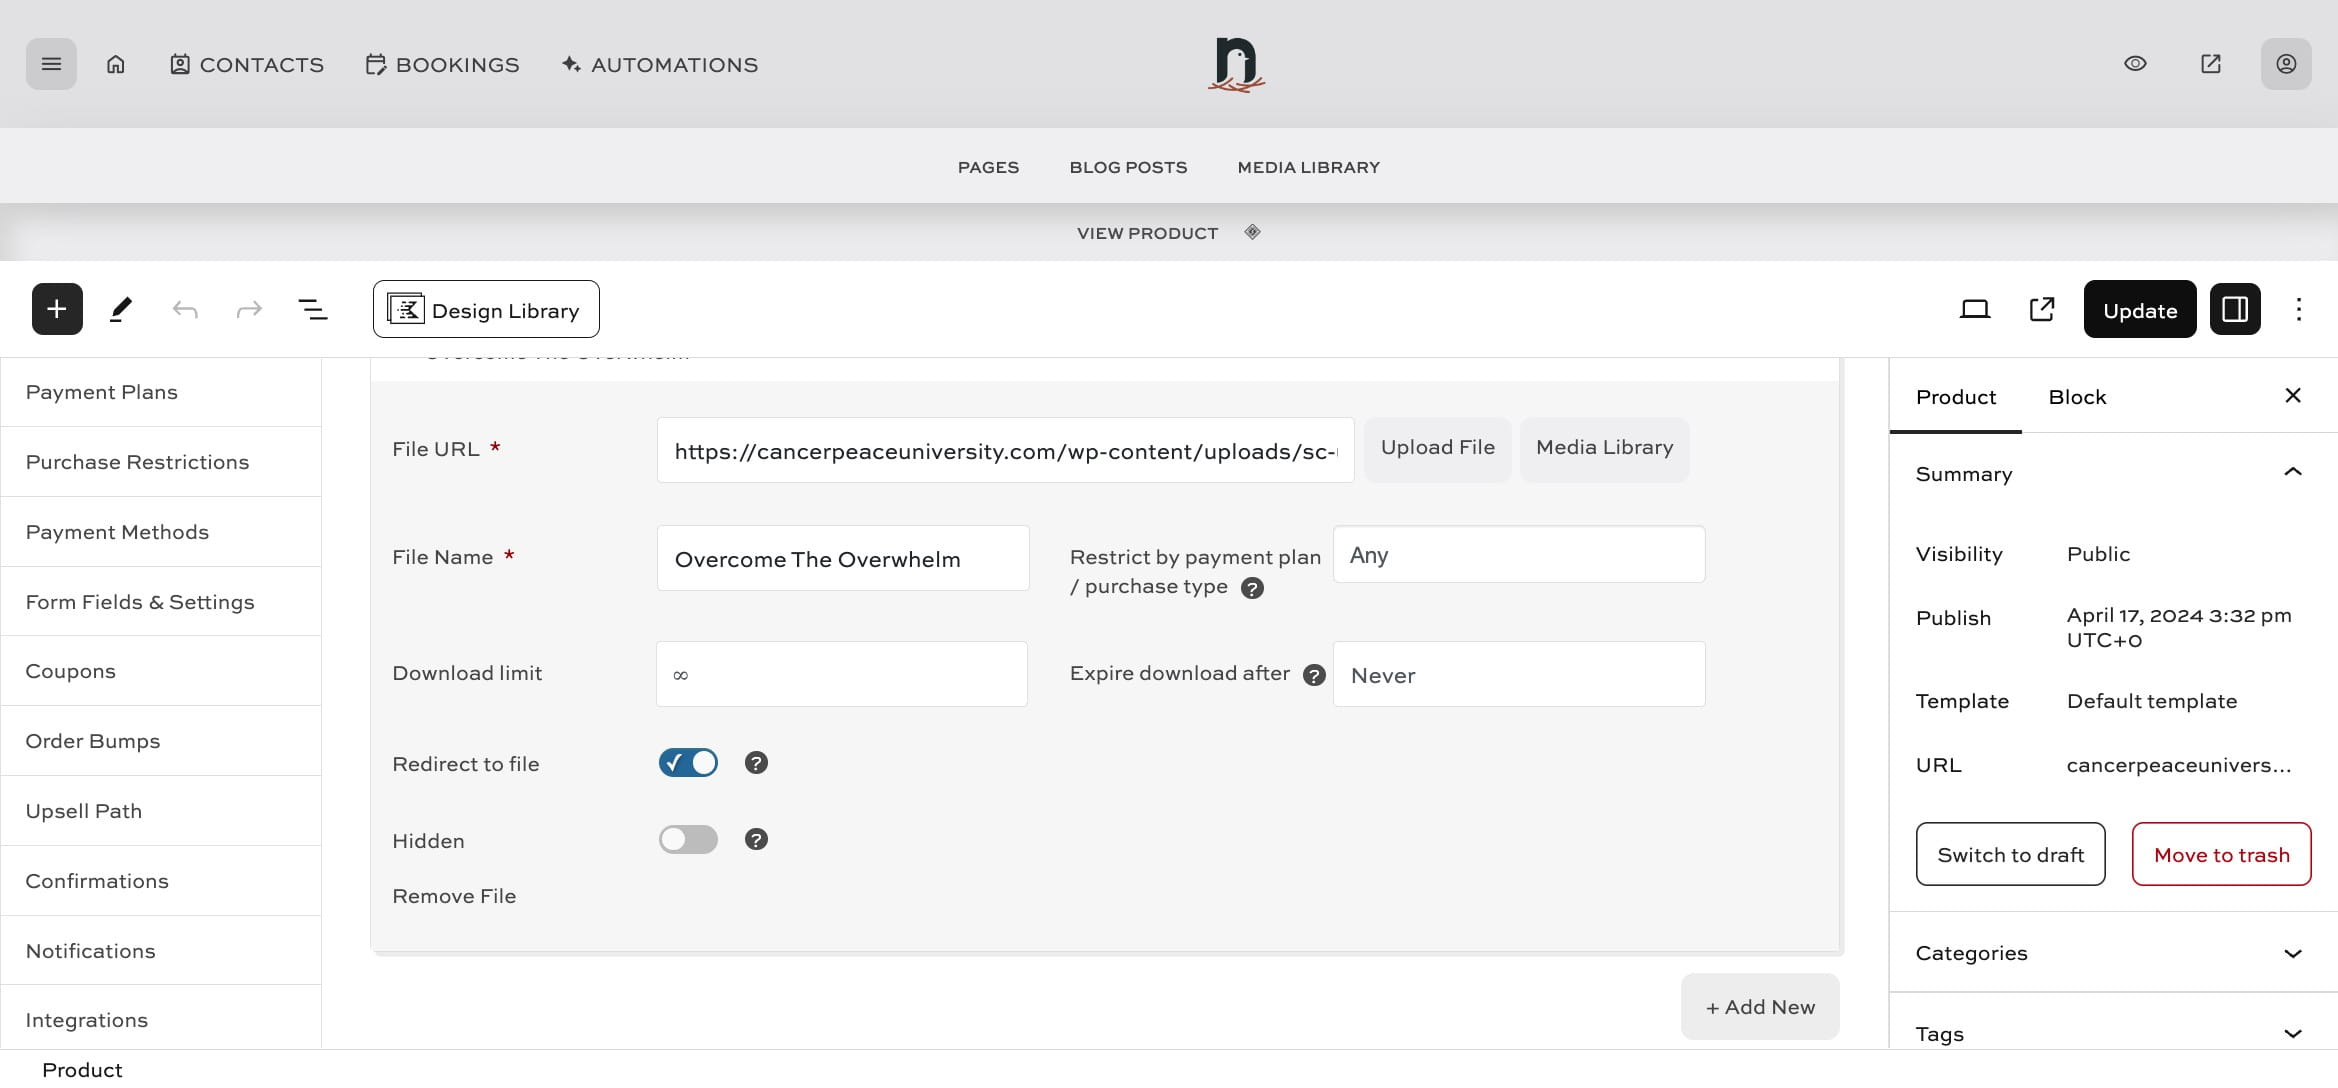Open the three-dot options menu
This screenshot has height=1088, width=2338.
tap(2298, 310)
